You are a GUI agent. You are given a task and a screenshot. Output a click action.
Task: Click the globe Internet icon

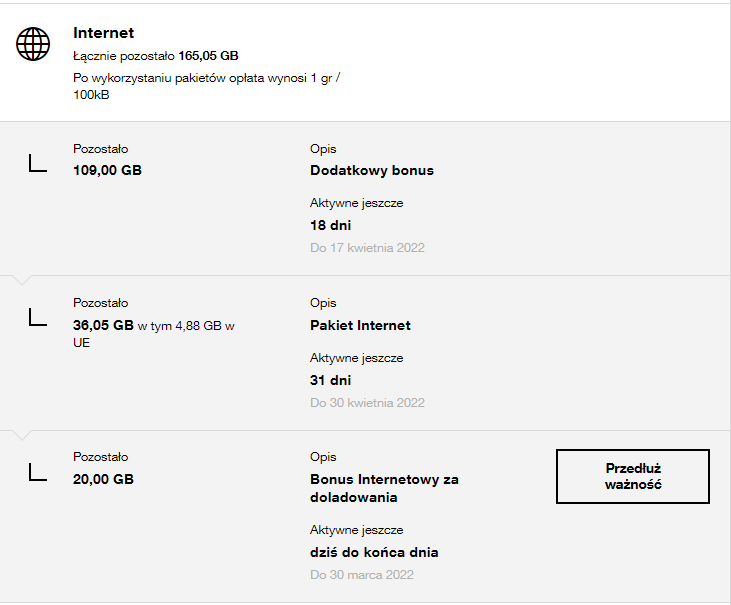click(32, 43)
